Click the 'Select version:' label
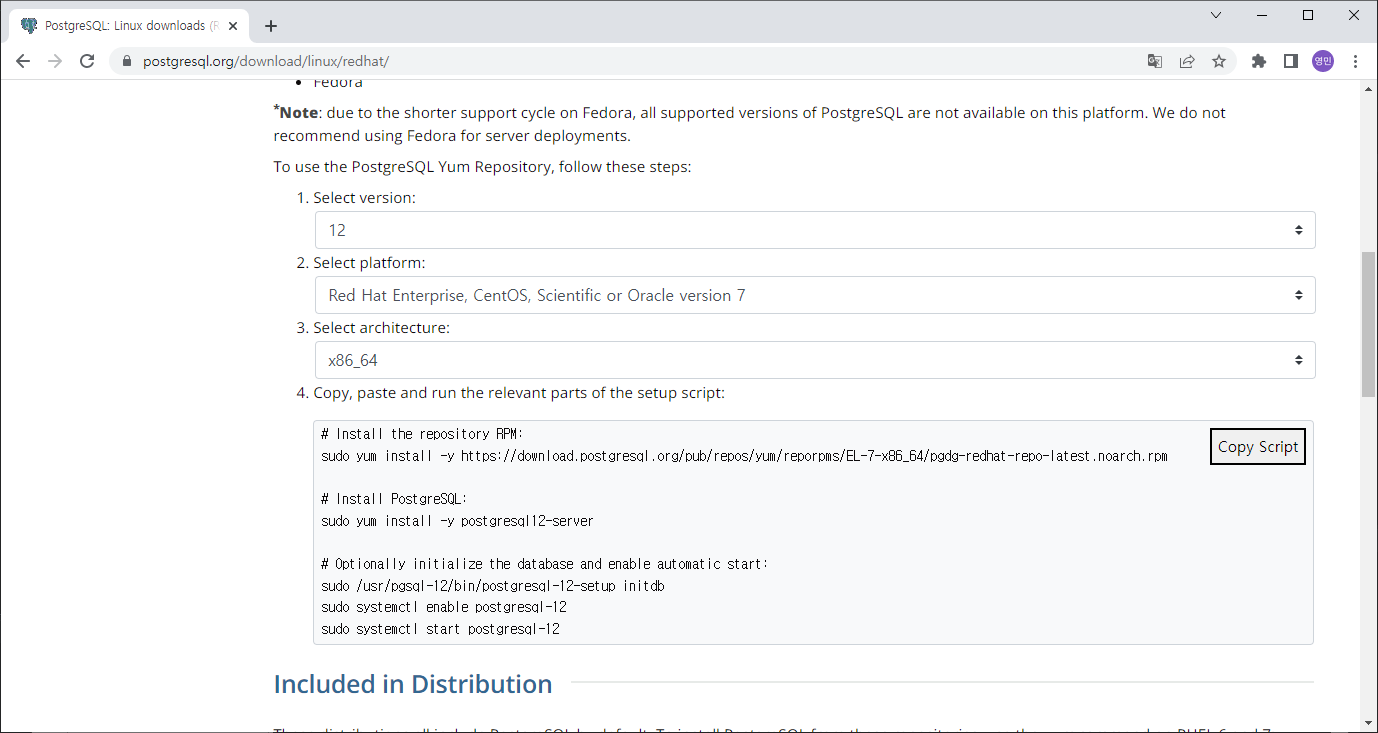This screenshot has height=733, width=1378. (364, 198)
